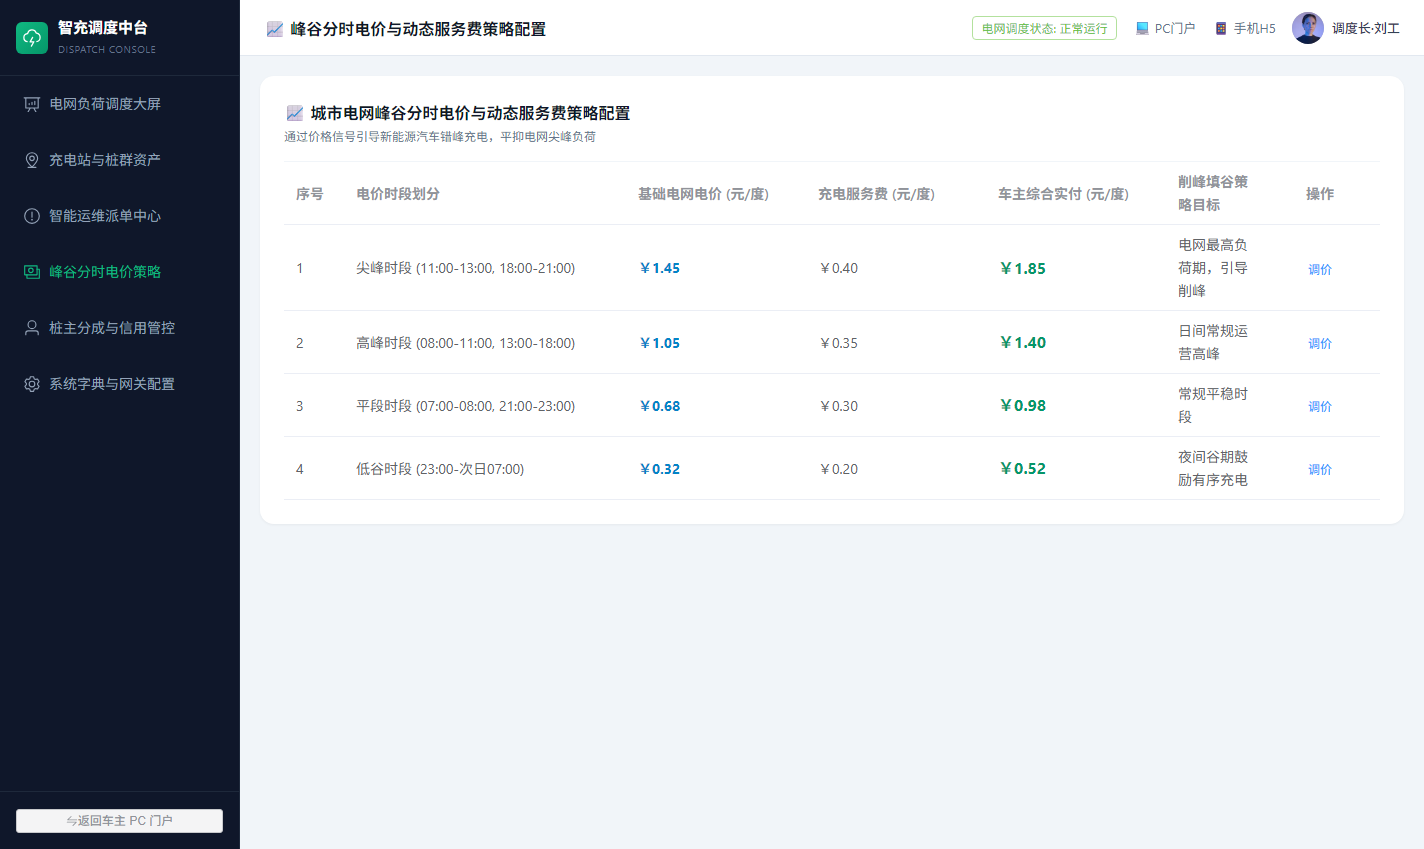This screenshot has width=1424, height=849.
Task: Click 调价 for 低谷时段 row
Action: (1320, 469)
